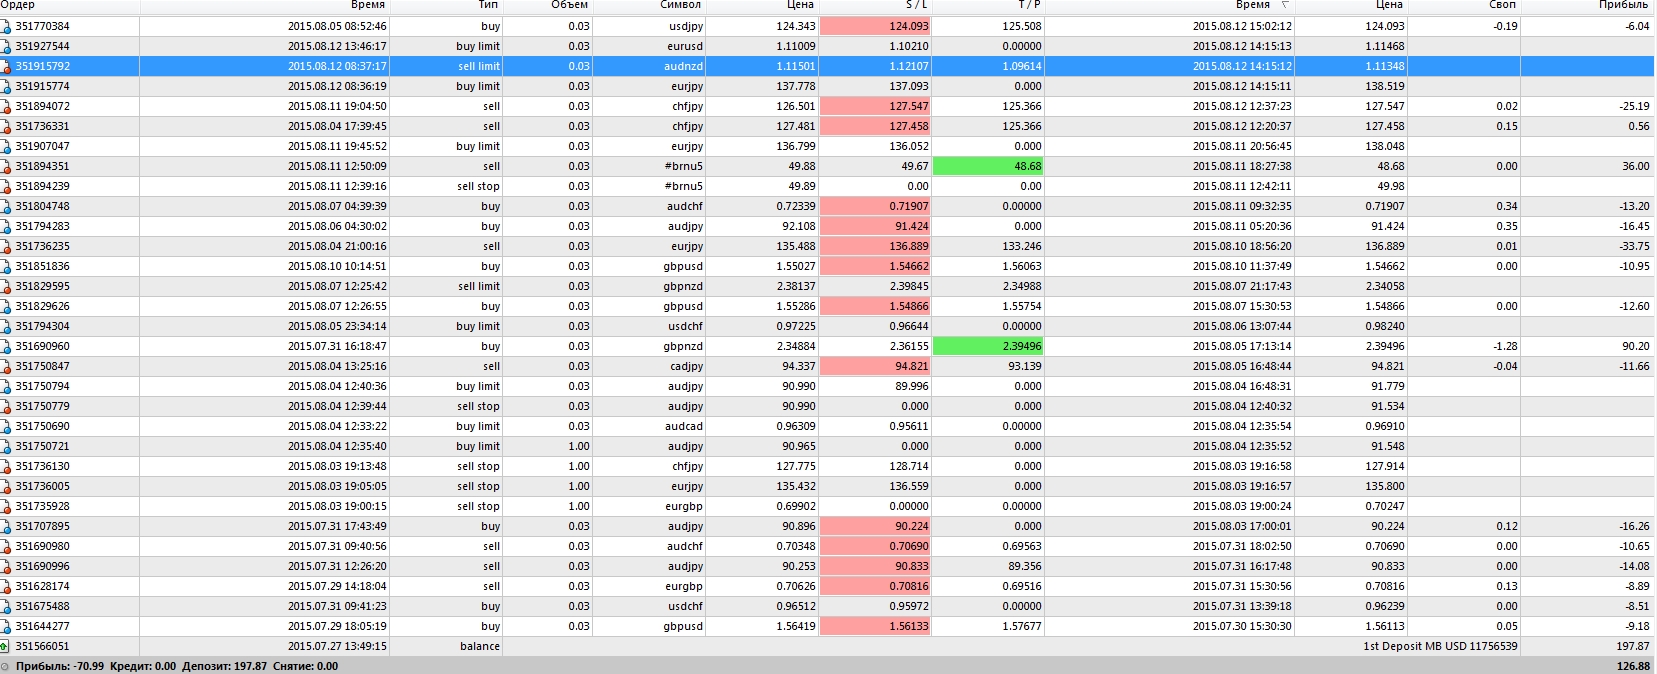1657x674 pixels.
Task: Click the order icon beside 351736235
Action: click(x=6, y=246)
